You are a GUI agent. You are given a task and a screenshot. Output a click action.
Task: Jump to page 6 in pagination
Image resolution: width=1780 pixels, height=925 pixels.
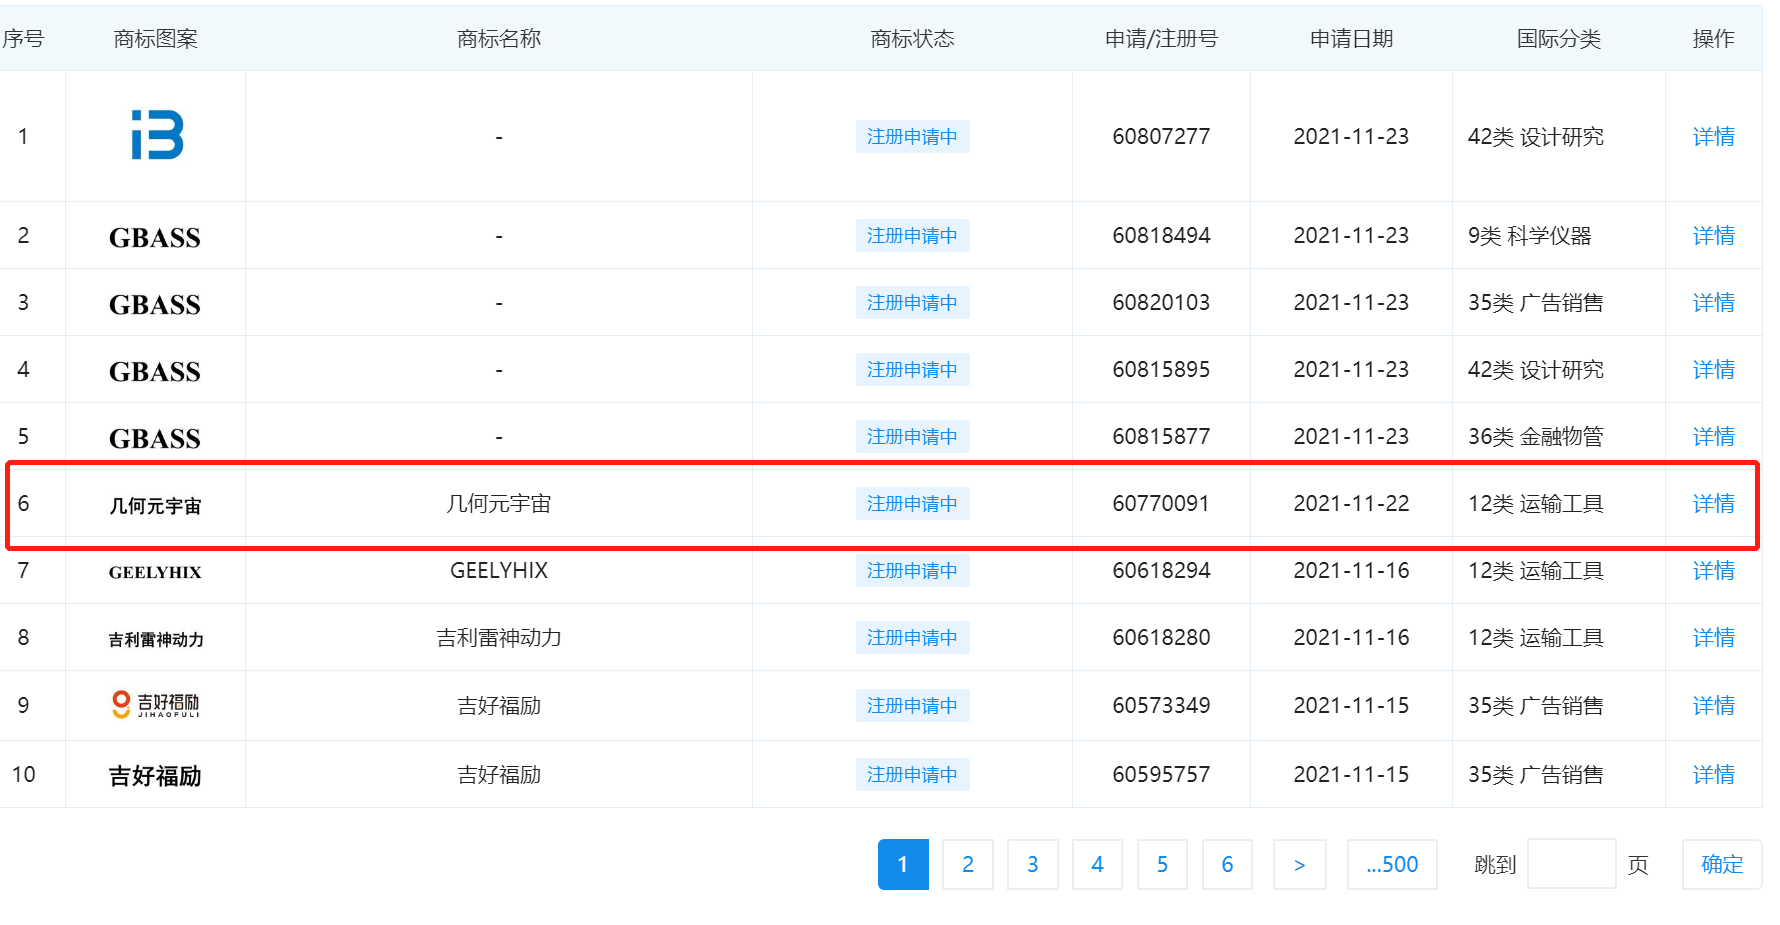point(1226,864)
